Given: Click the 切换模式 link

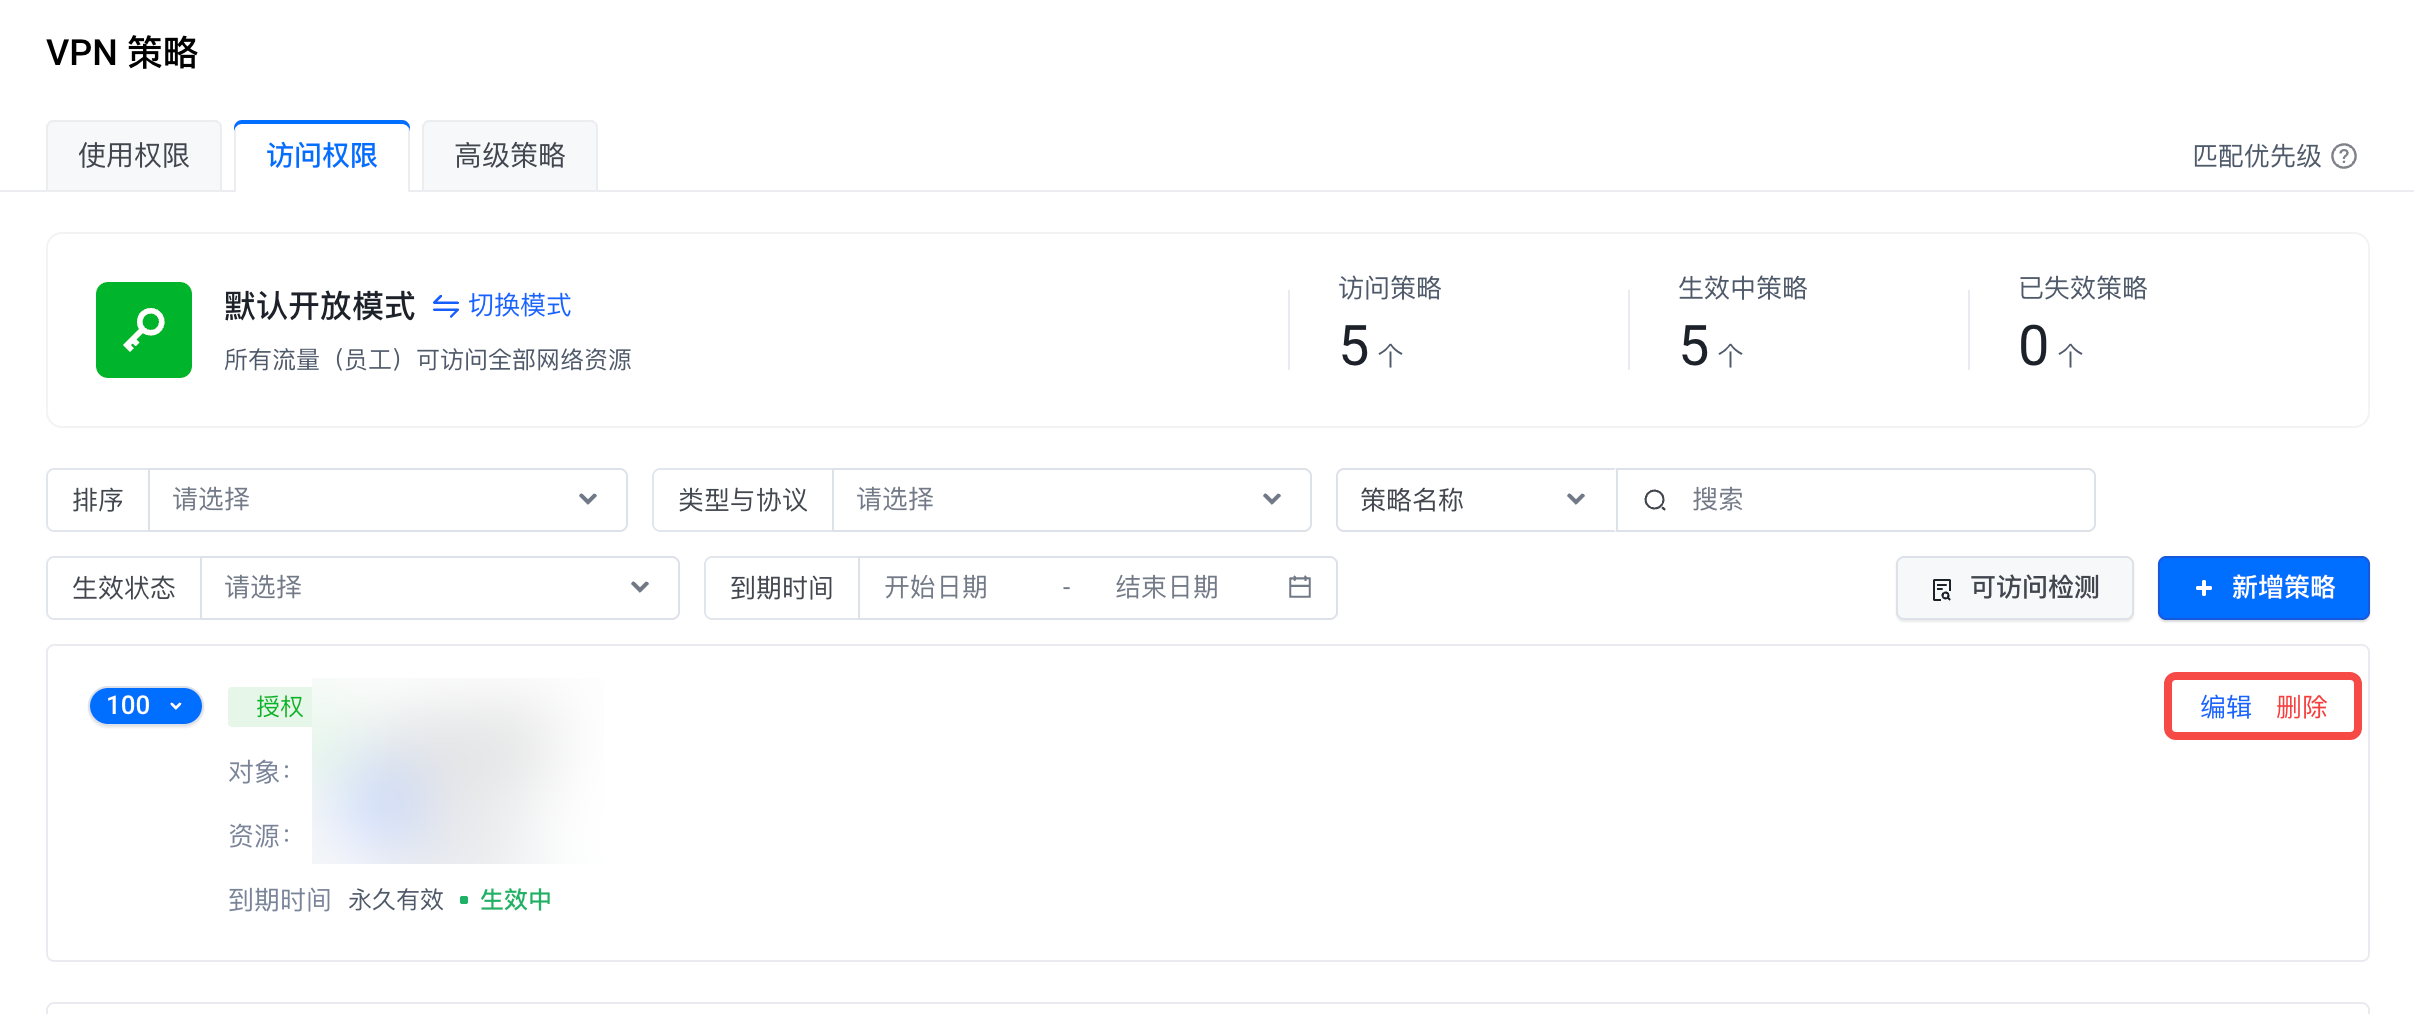Looking at the screenshot, I should tap(520, 306).
